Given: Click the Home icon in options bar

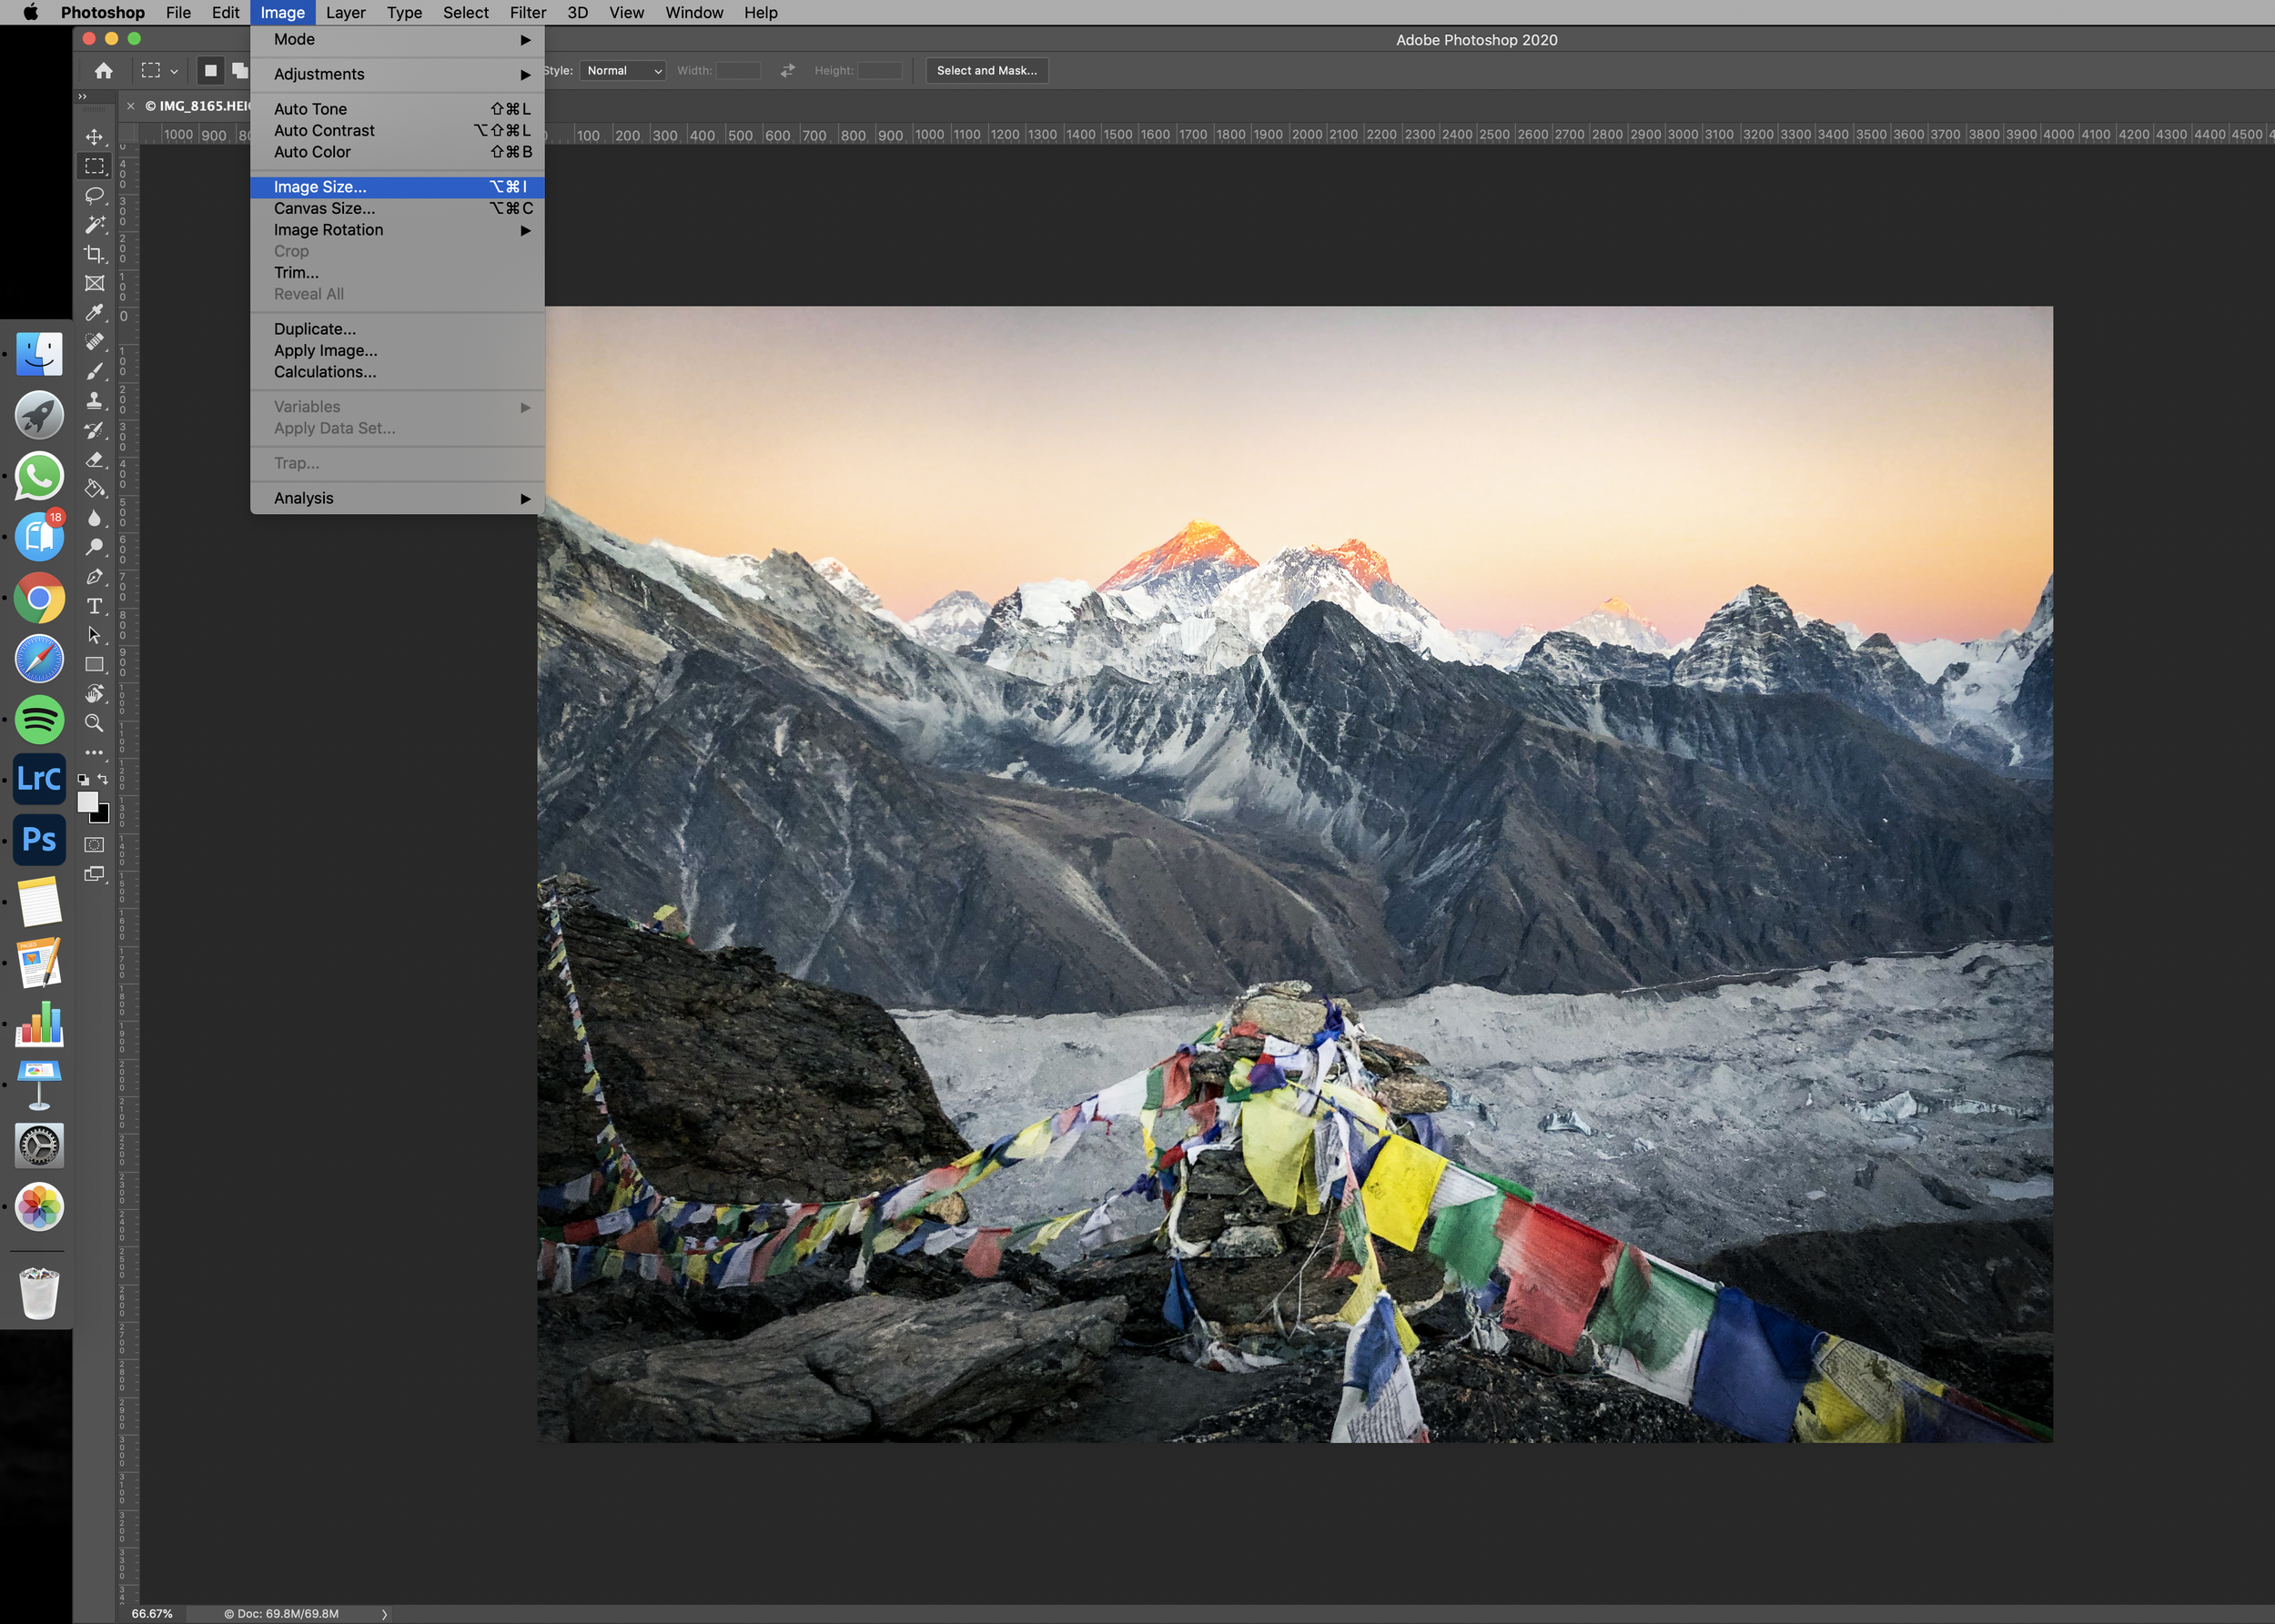Looking at the screenshot, I should 104,71.
